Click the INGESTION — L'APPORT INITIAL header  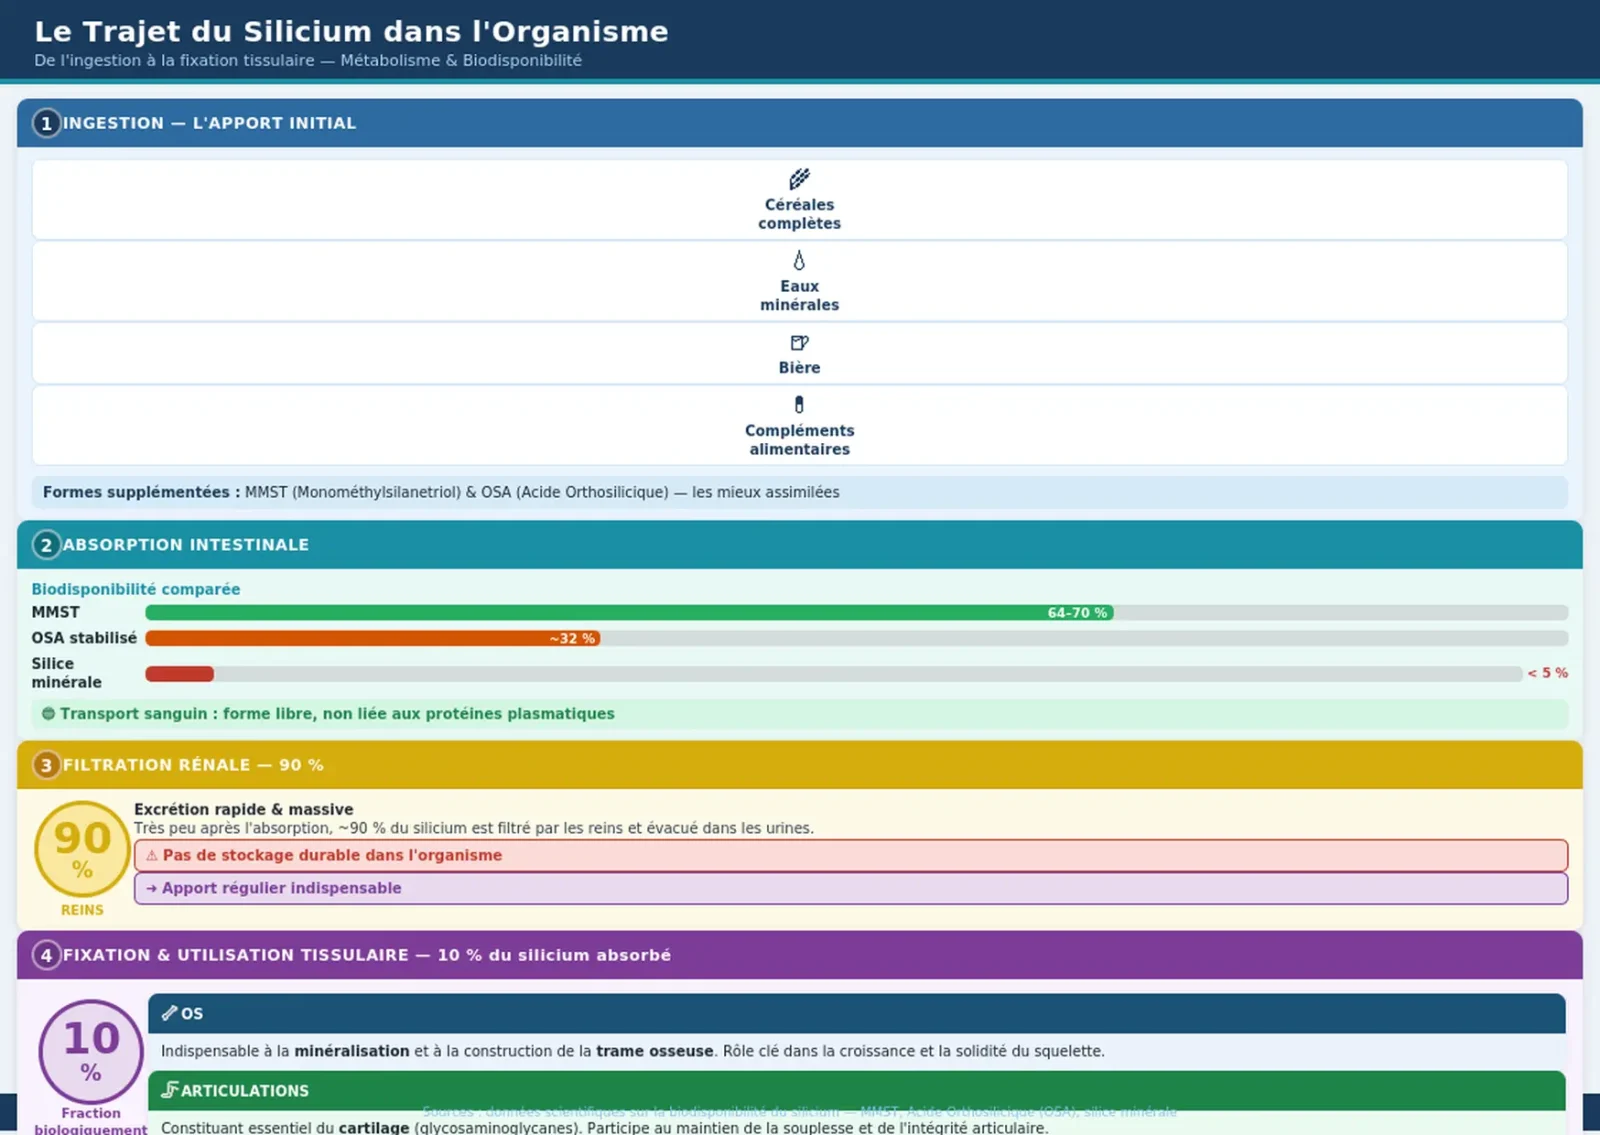(799, 123)
